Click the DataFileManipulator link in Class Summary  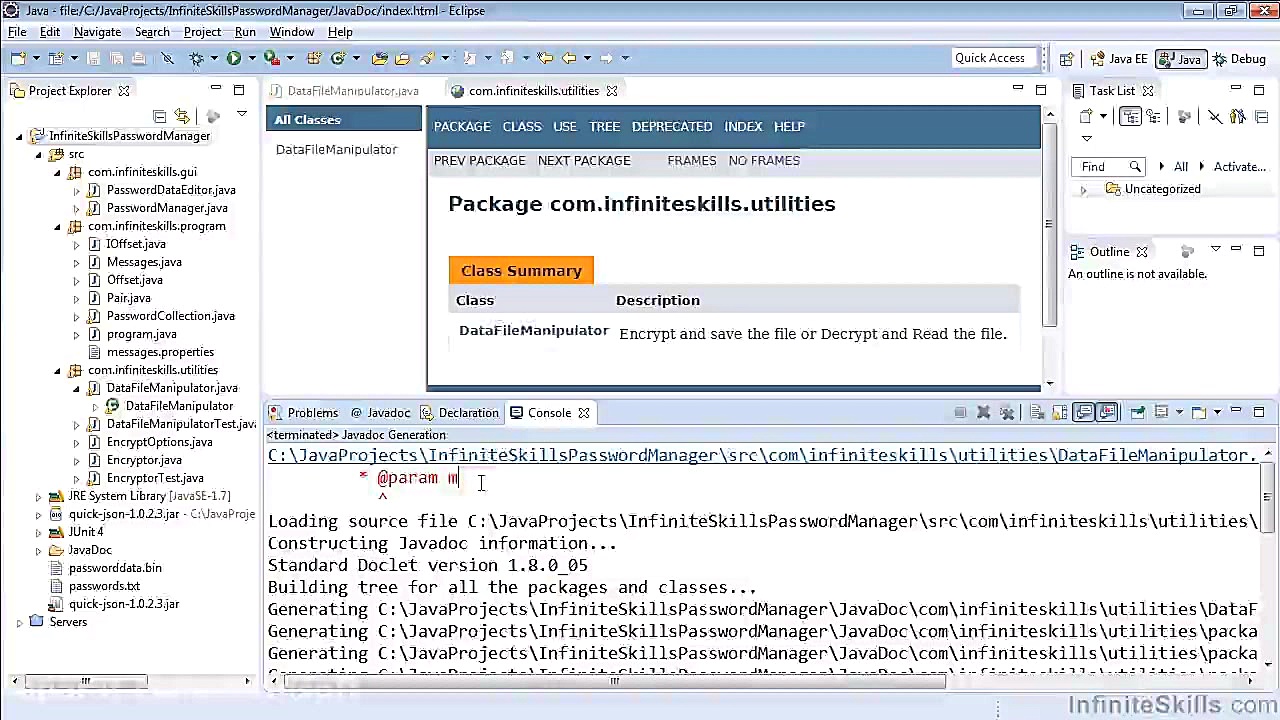point(534,330)
